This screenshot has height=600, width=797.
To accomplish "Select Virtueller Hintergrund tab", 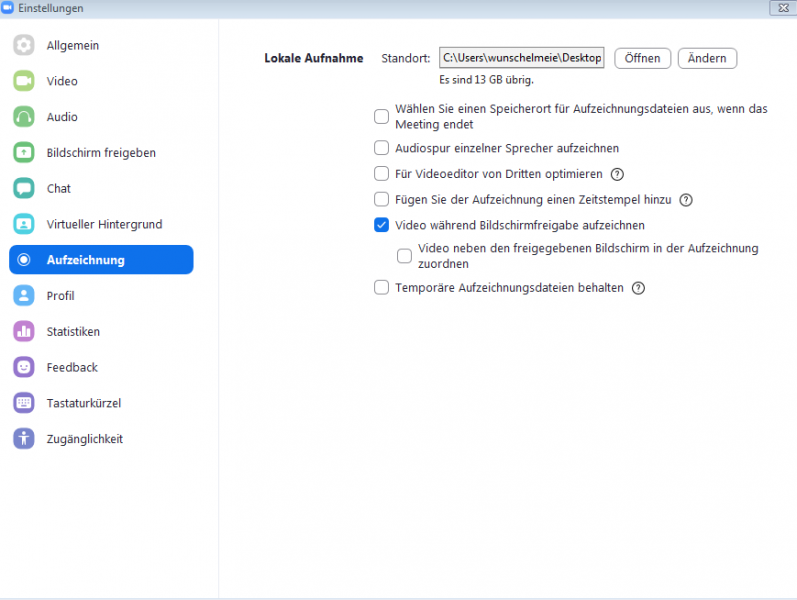I will pyautogui.click(x=101, y=224).
